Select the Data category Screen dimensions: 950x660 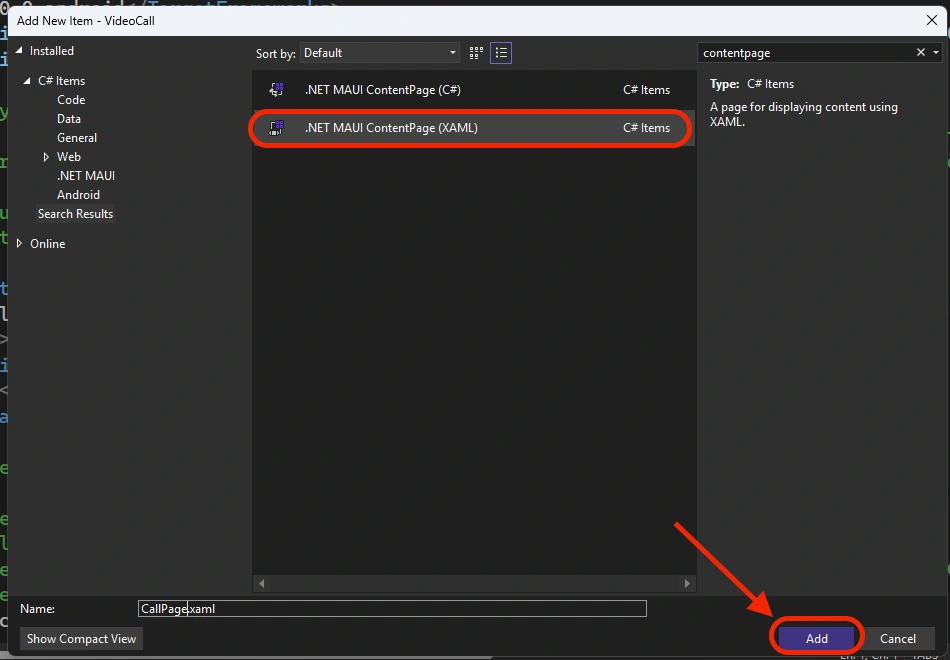click(68, 119)
